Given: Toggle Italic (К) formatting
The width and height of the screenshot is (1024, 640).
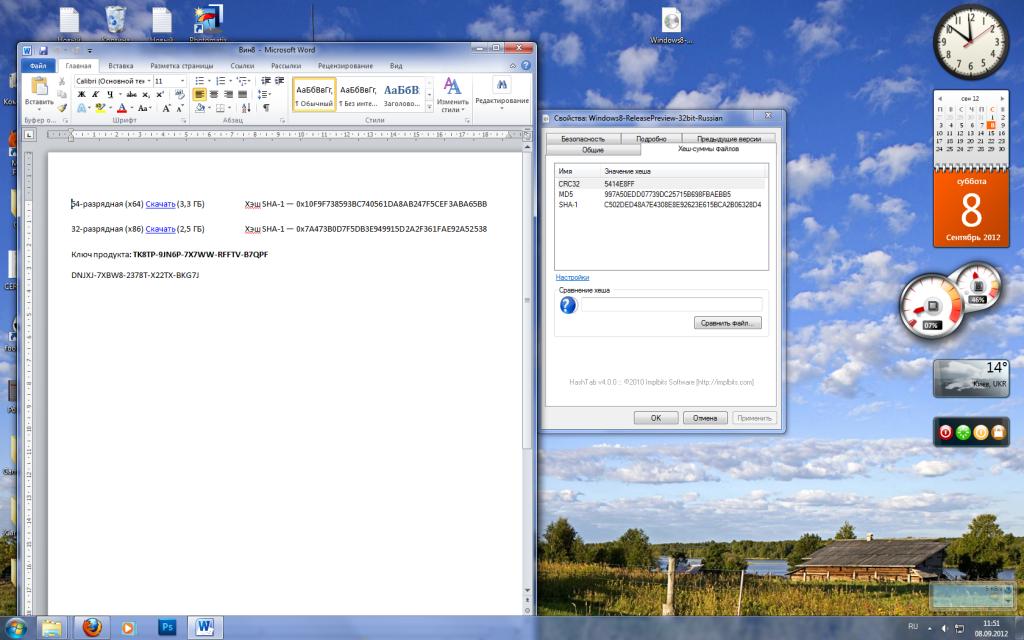Looking at the screenshot, I should (93, 94).
